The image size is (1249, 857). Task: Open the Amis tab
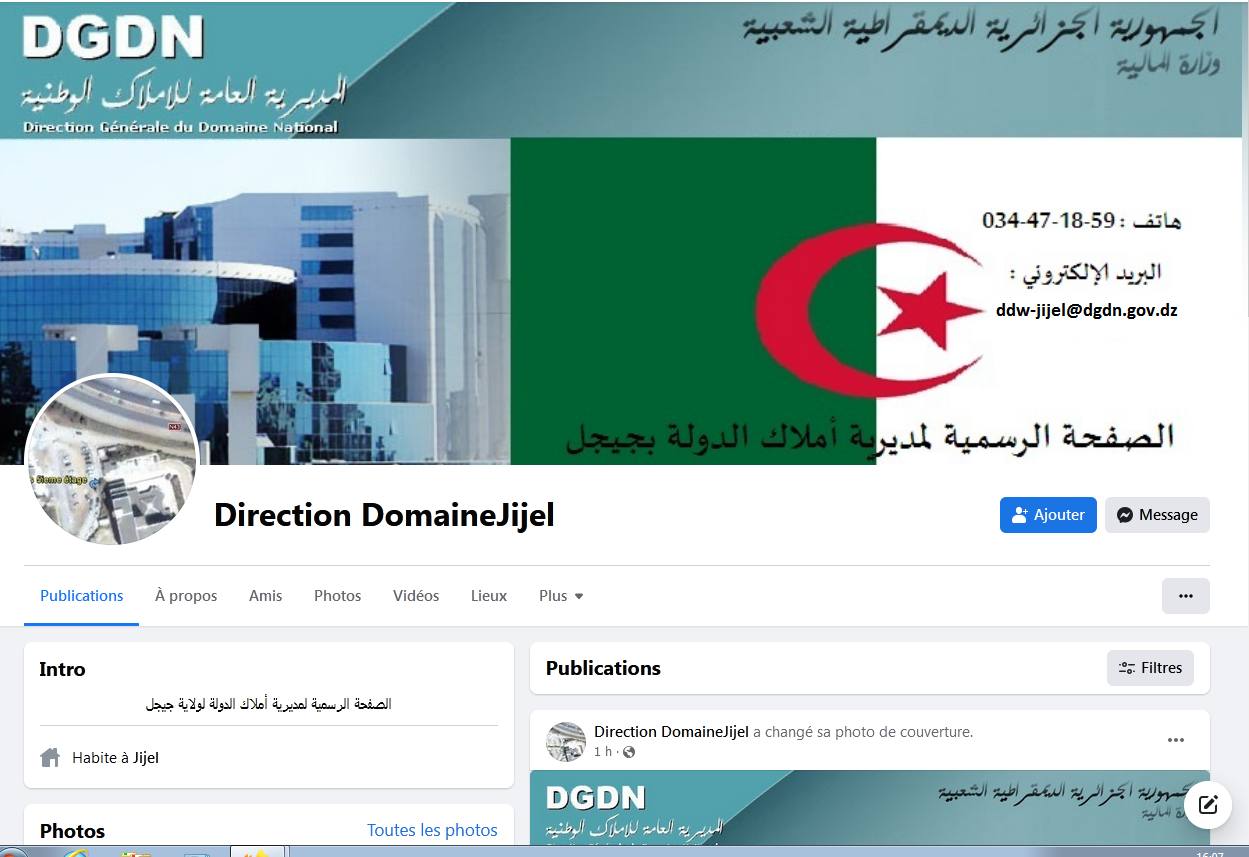[266, 596]
